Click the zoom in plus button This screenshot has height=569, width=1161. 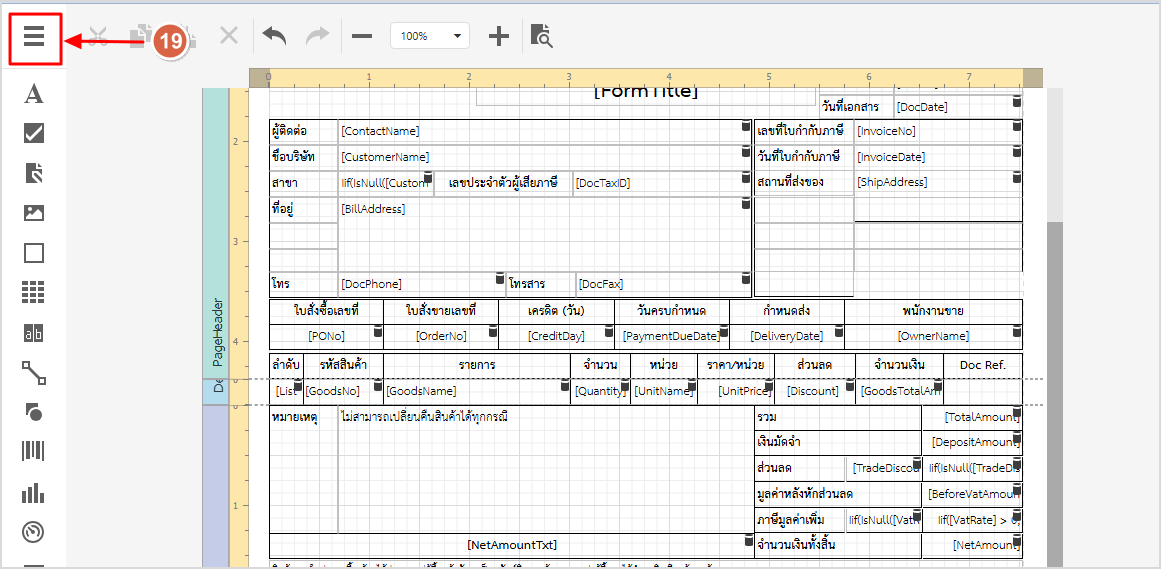(498, 37)
